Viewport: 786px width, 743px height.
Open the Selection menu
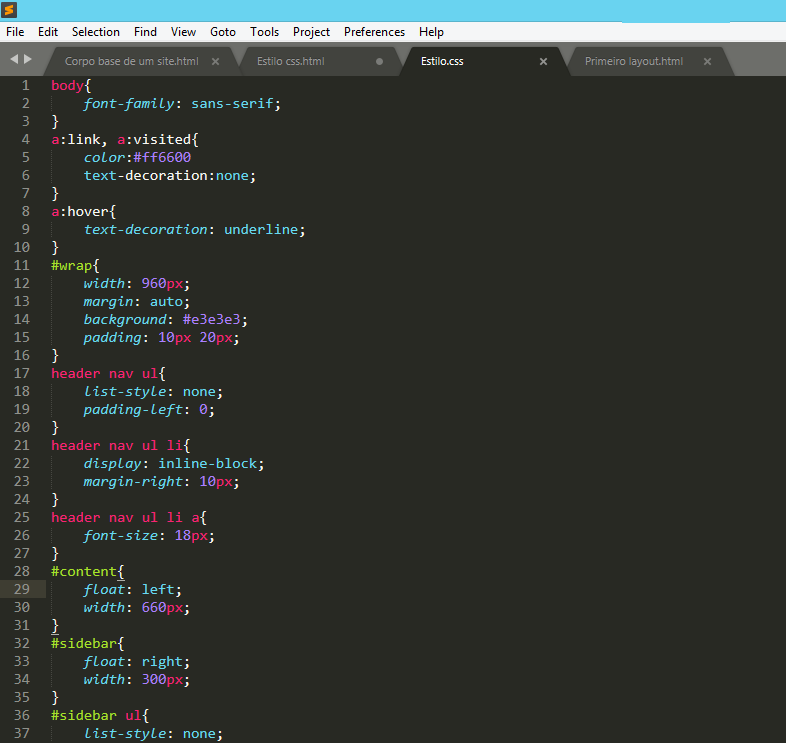[x=95, y=32]
